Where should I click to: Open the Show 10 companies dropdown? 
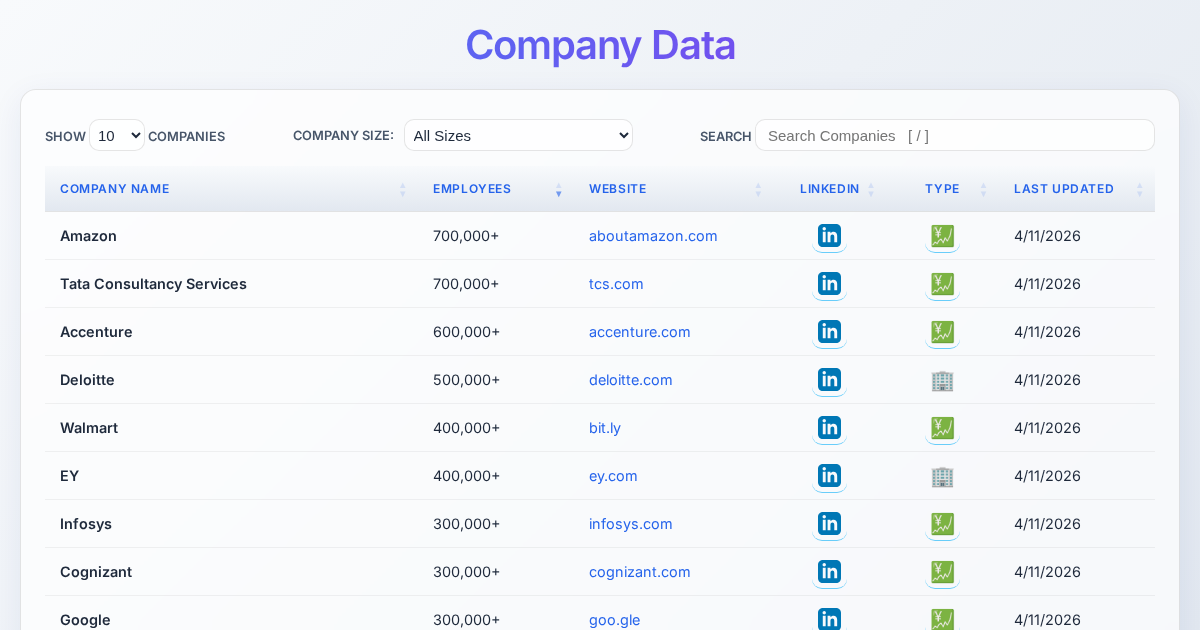pos(117,135)
